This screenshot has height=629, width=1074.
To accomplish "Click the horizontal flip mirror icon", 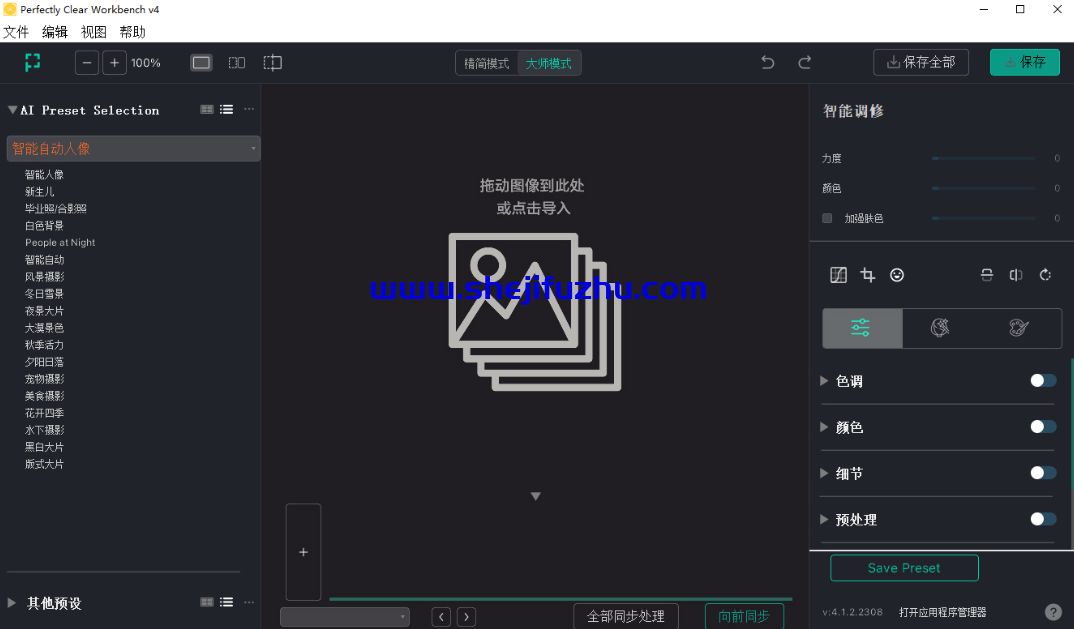I will [x=1016, y=275].
